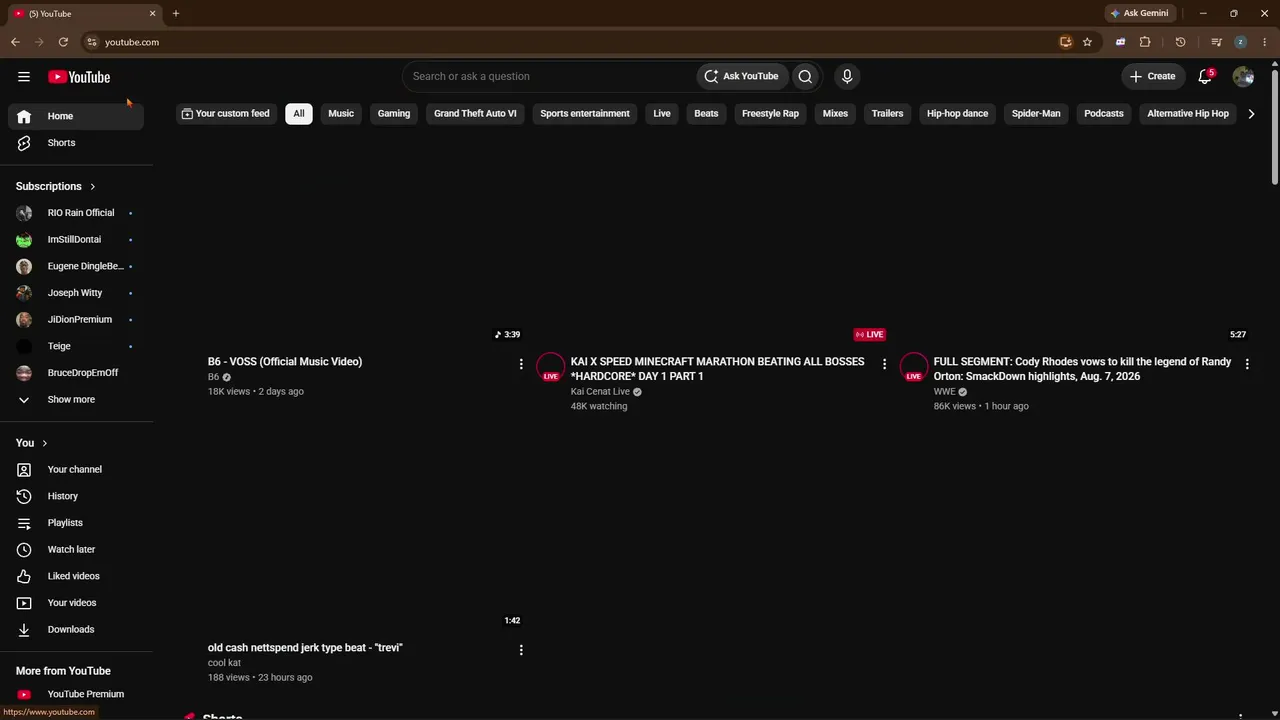Click the YouTube search input field
This screenshot has width=1280, height=720.
pos(550,76)
